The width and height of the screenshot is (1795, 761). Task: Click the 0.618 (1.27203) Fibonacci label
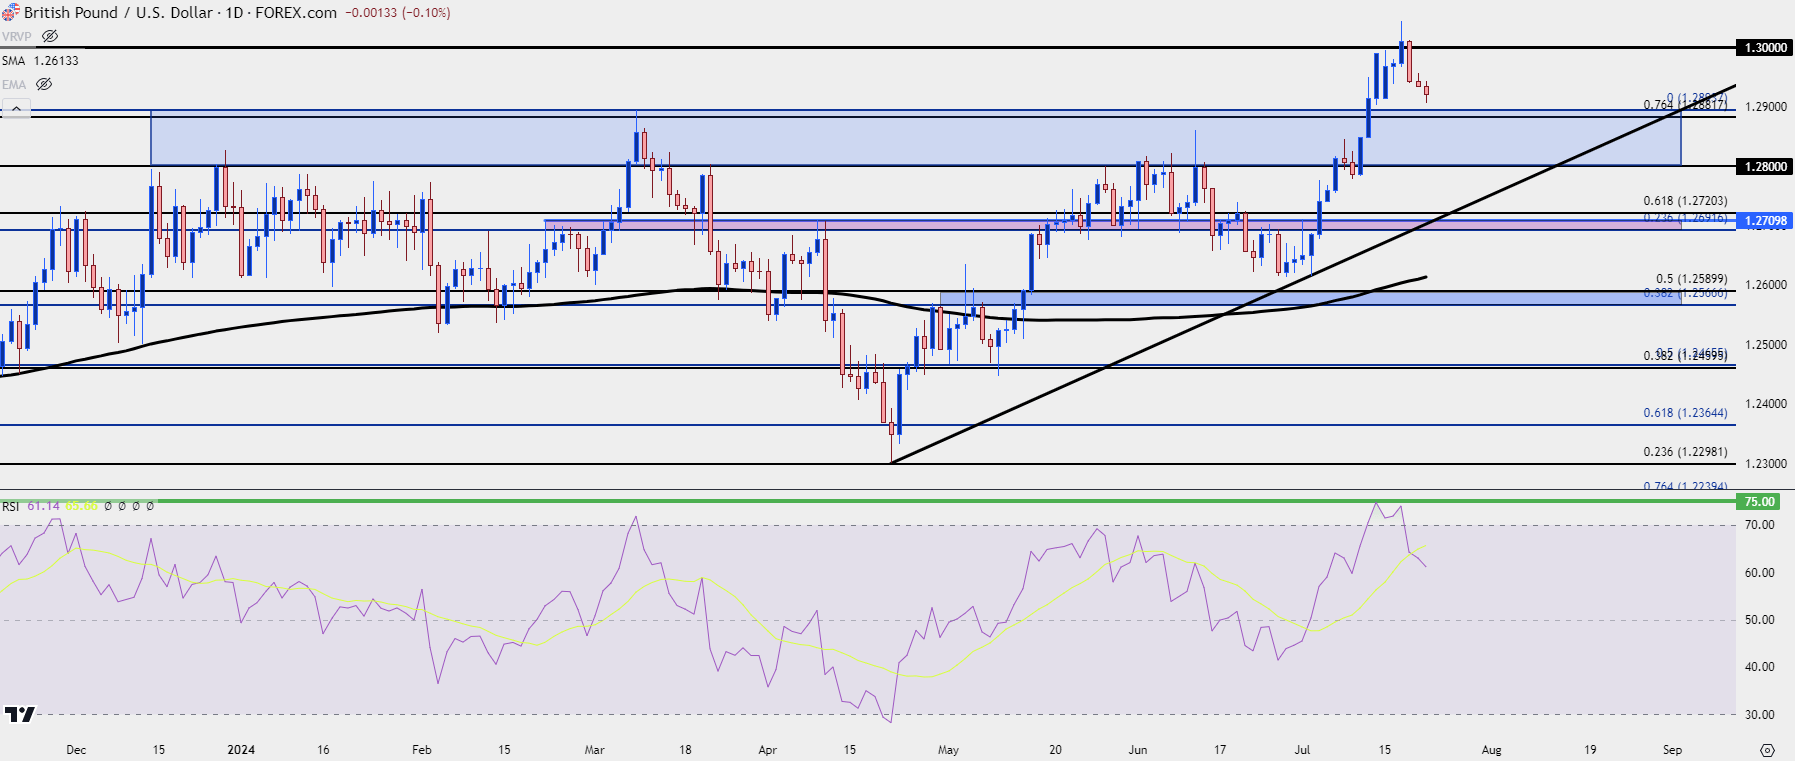pyautogui.click(x=1685, y=201)
